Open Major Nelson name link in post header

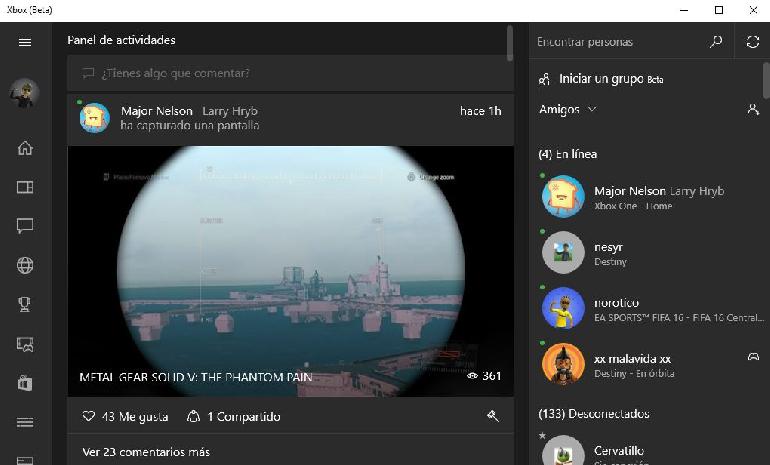point(157,111)
